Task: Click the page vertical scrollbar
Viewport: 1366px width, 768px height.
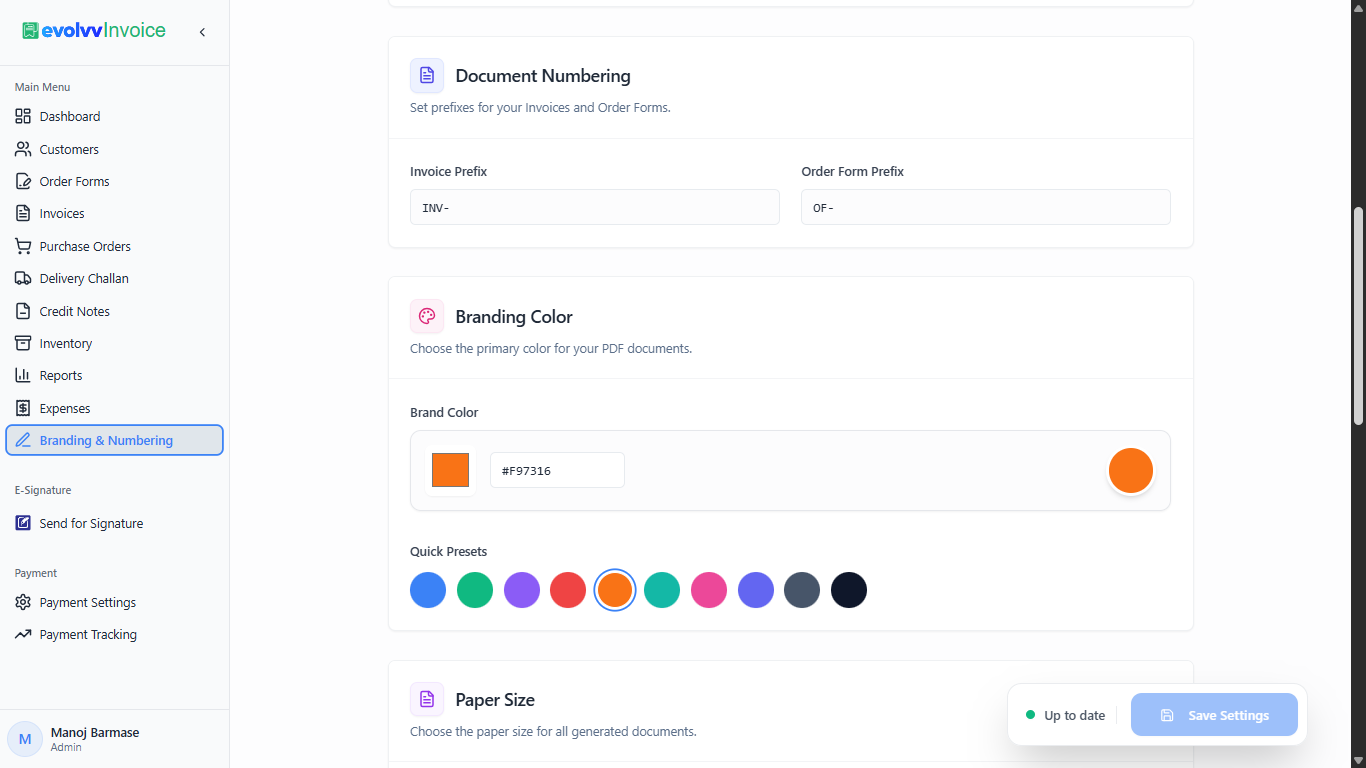Action: pyautogui.click(x=1358, y=316)
